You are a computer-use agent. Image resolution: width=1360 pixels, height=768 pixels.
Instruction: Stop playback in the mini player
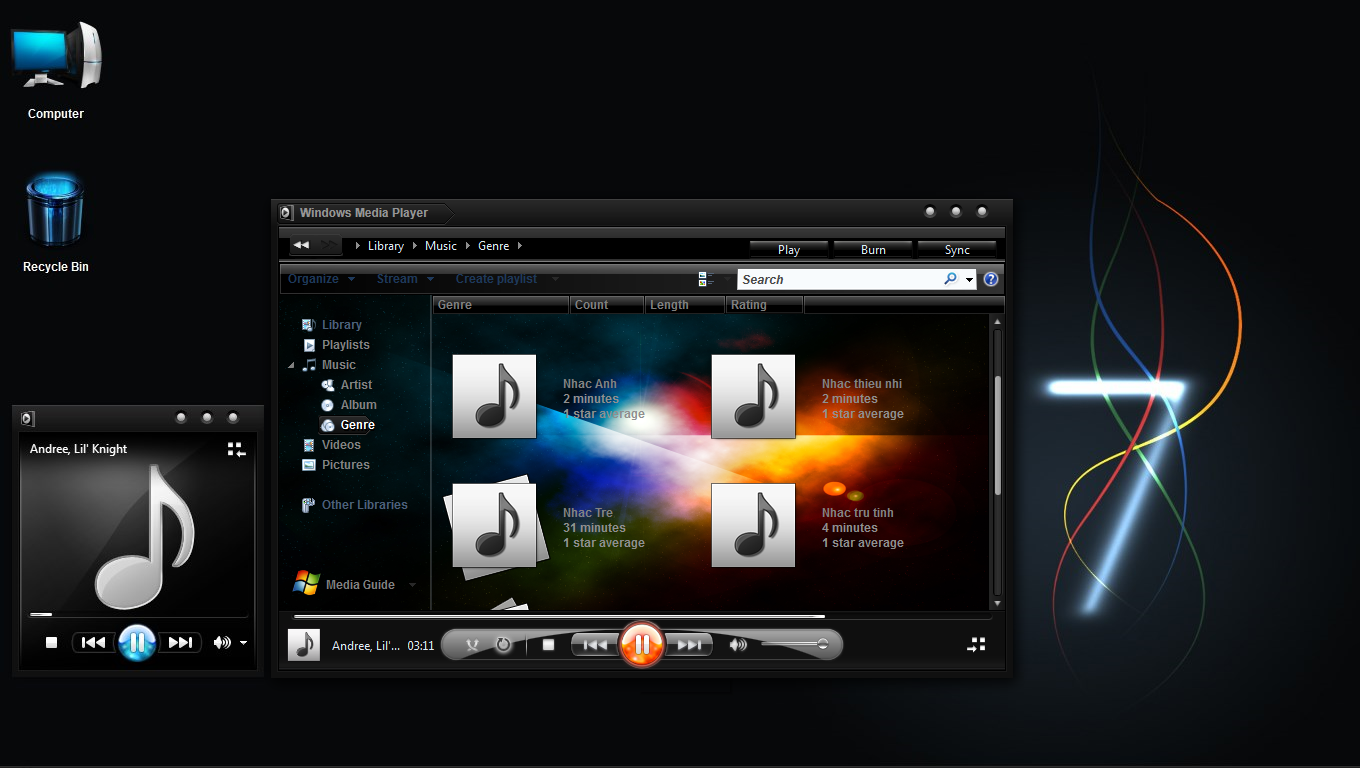(x=52, y=643)
